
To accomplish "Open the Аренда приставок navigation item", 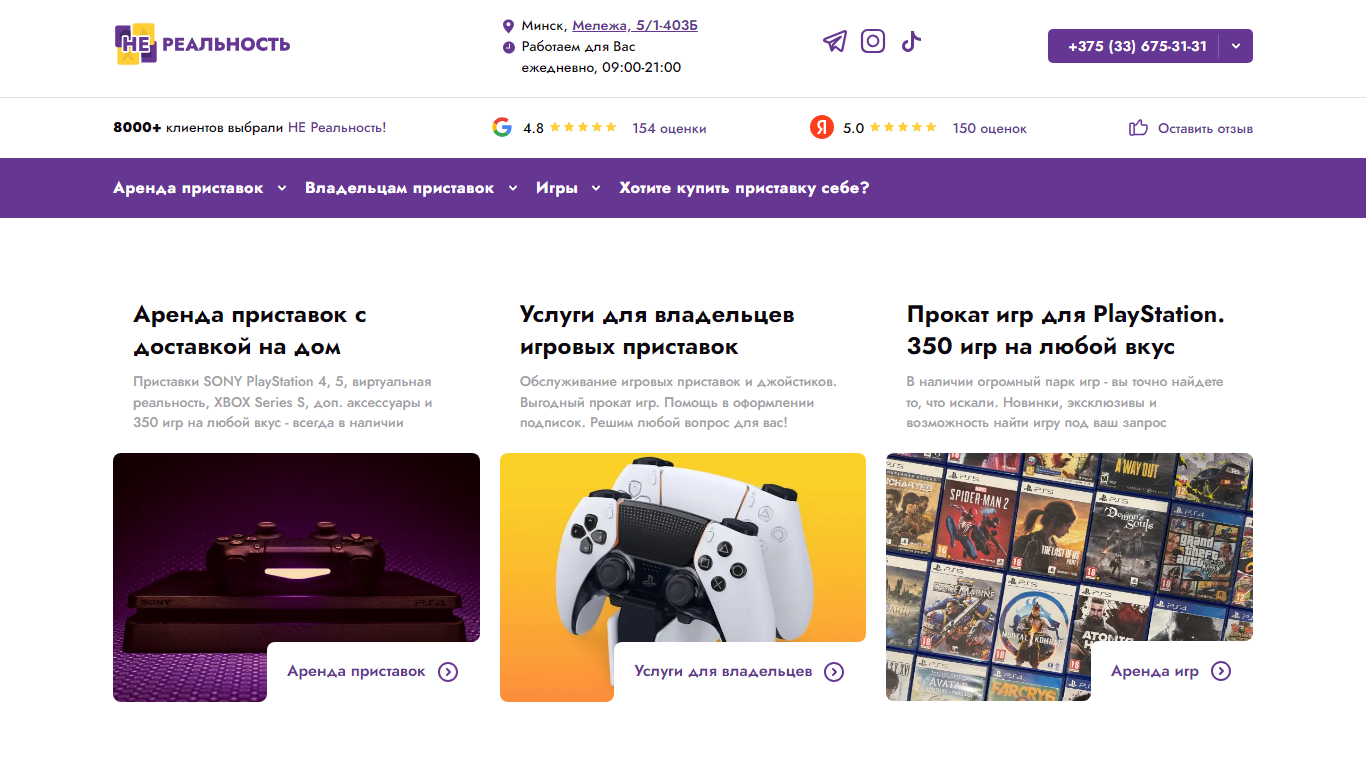I will click(188, 188).
